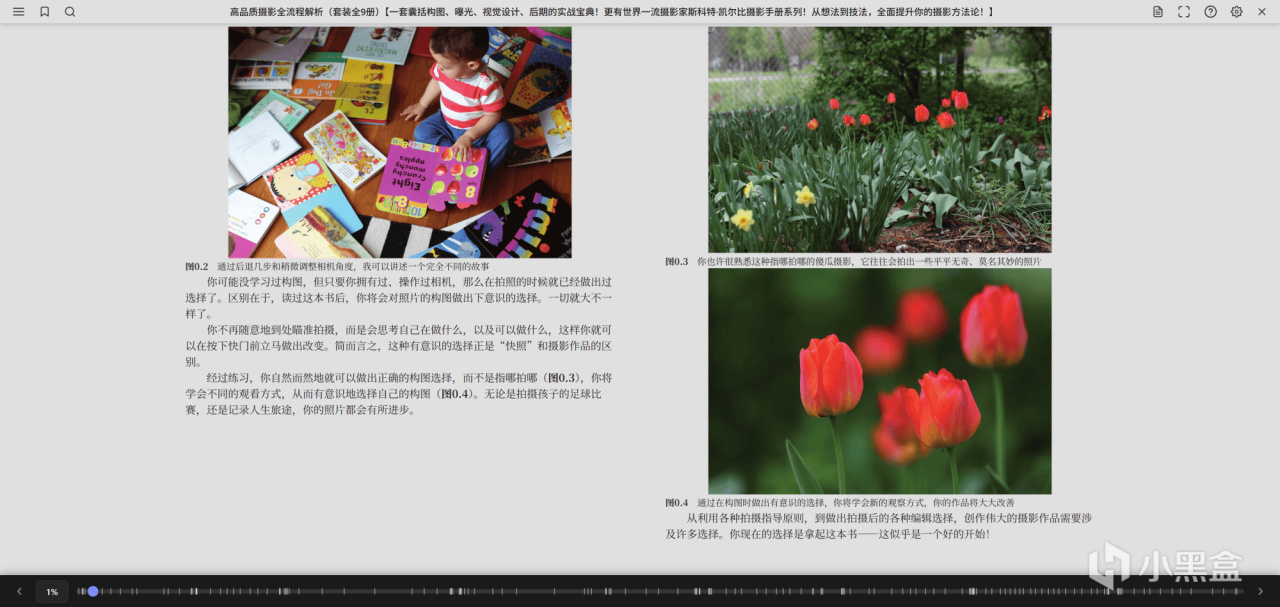Image resolution: width=1280 pixels, height=607 pixels.
Task: Go to the next page arrow
Action: click(x=1260, y=592)
